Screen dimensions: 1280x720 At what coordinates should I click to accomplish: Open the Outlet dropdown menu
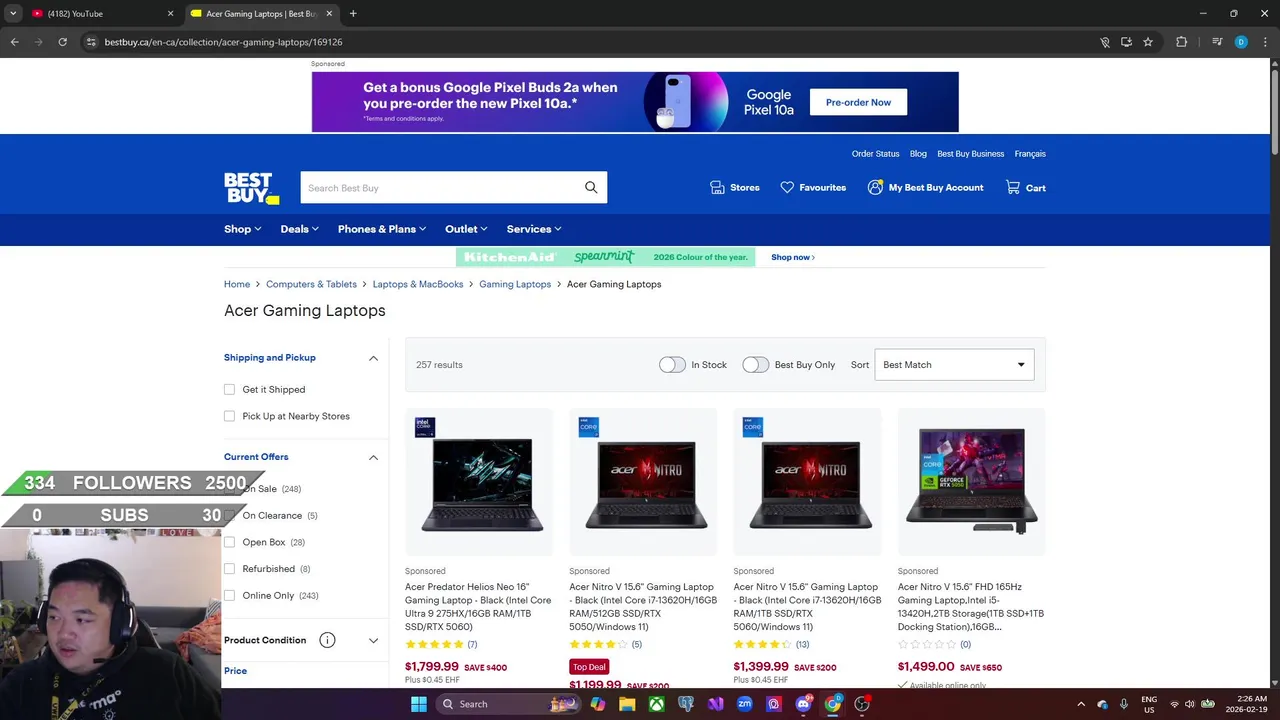466,229
